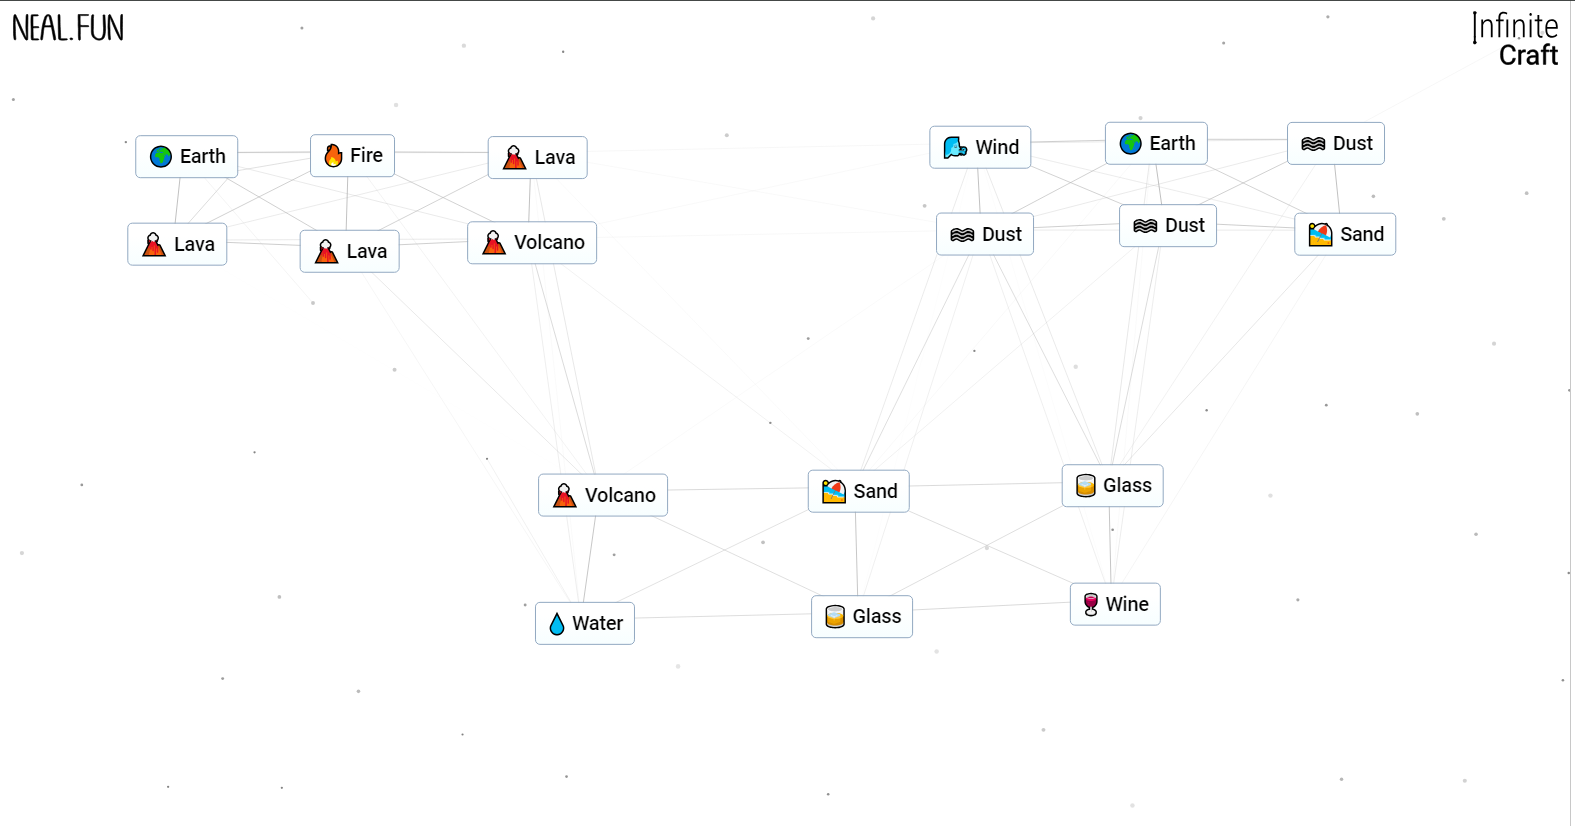Choose the Dust element right of Earth
This screenshot has height=826, width=1575.
[x=1335, y=144]
